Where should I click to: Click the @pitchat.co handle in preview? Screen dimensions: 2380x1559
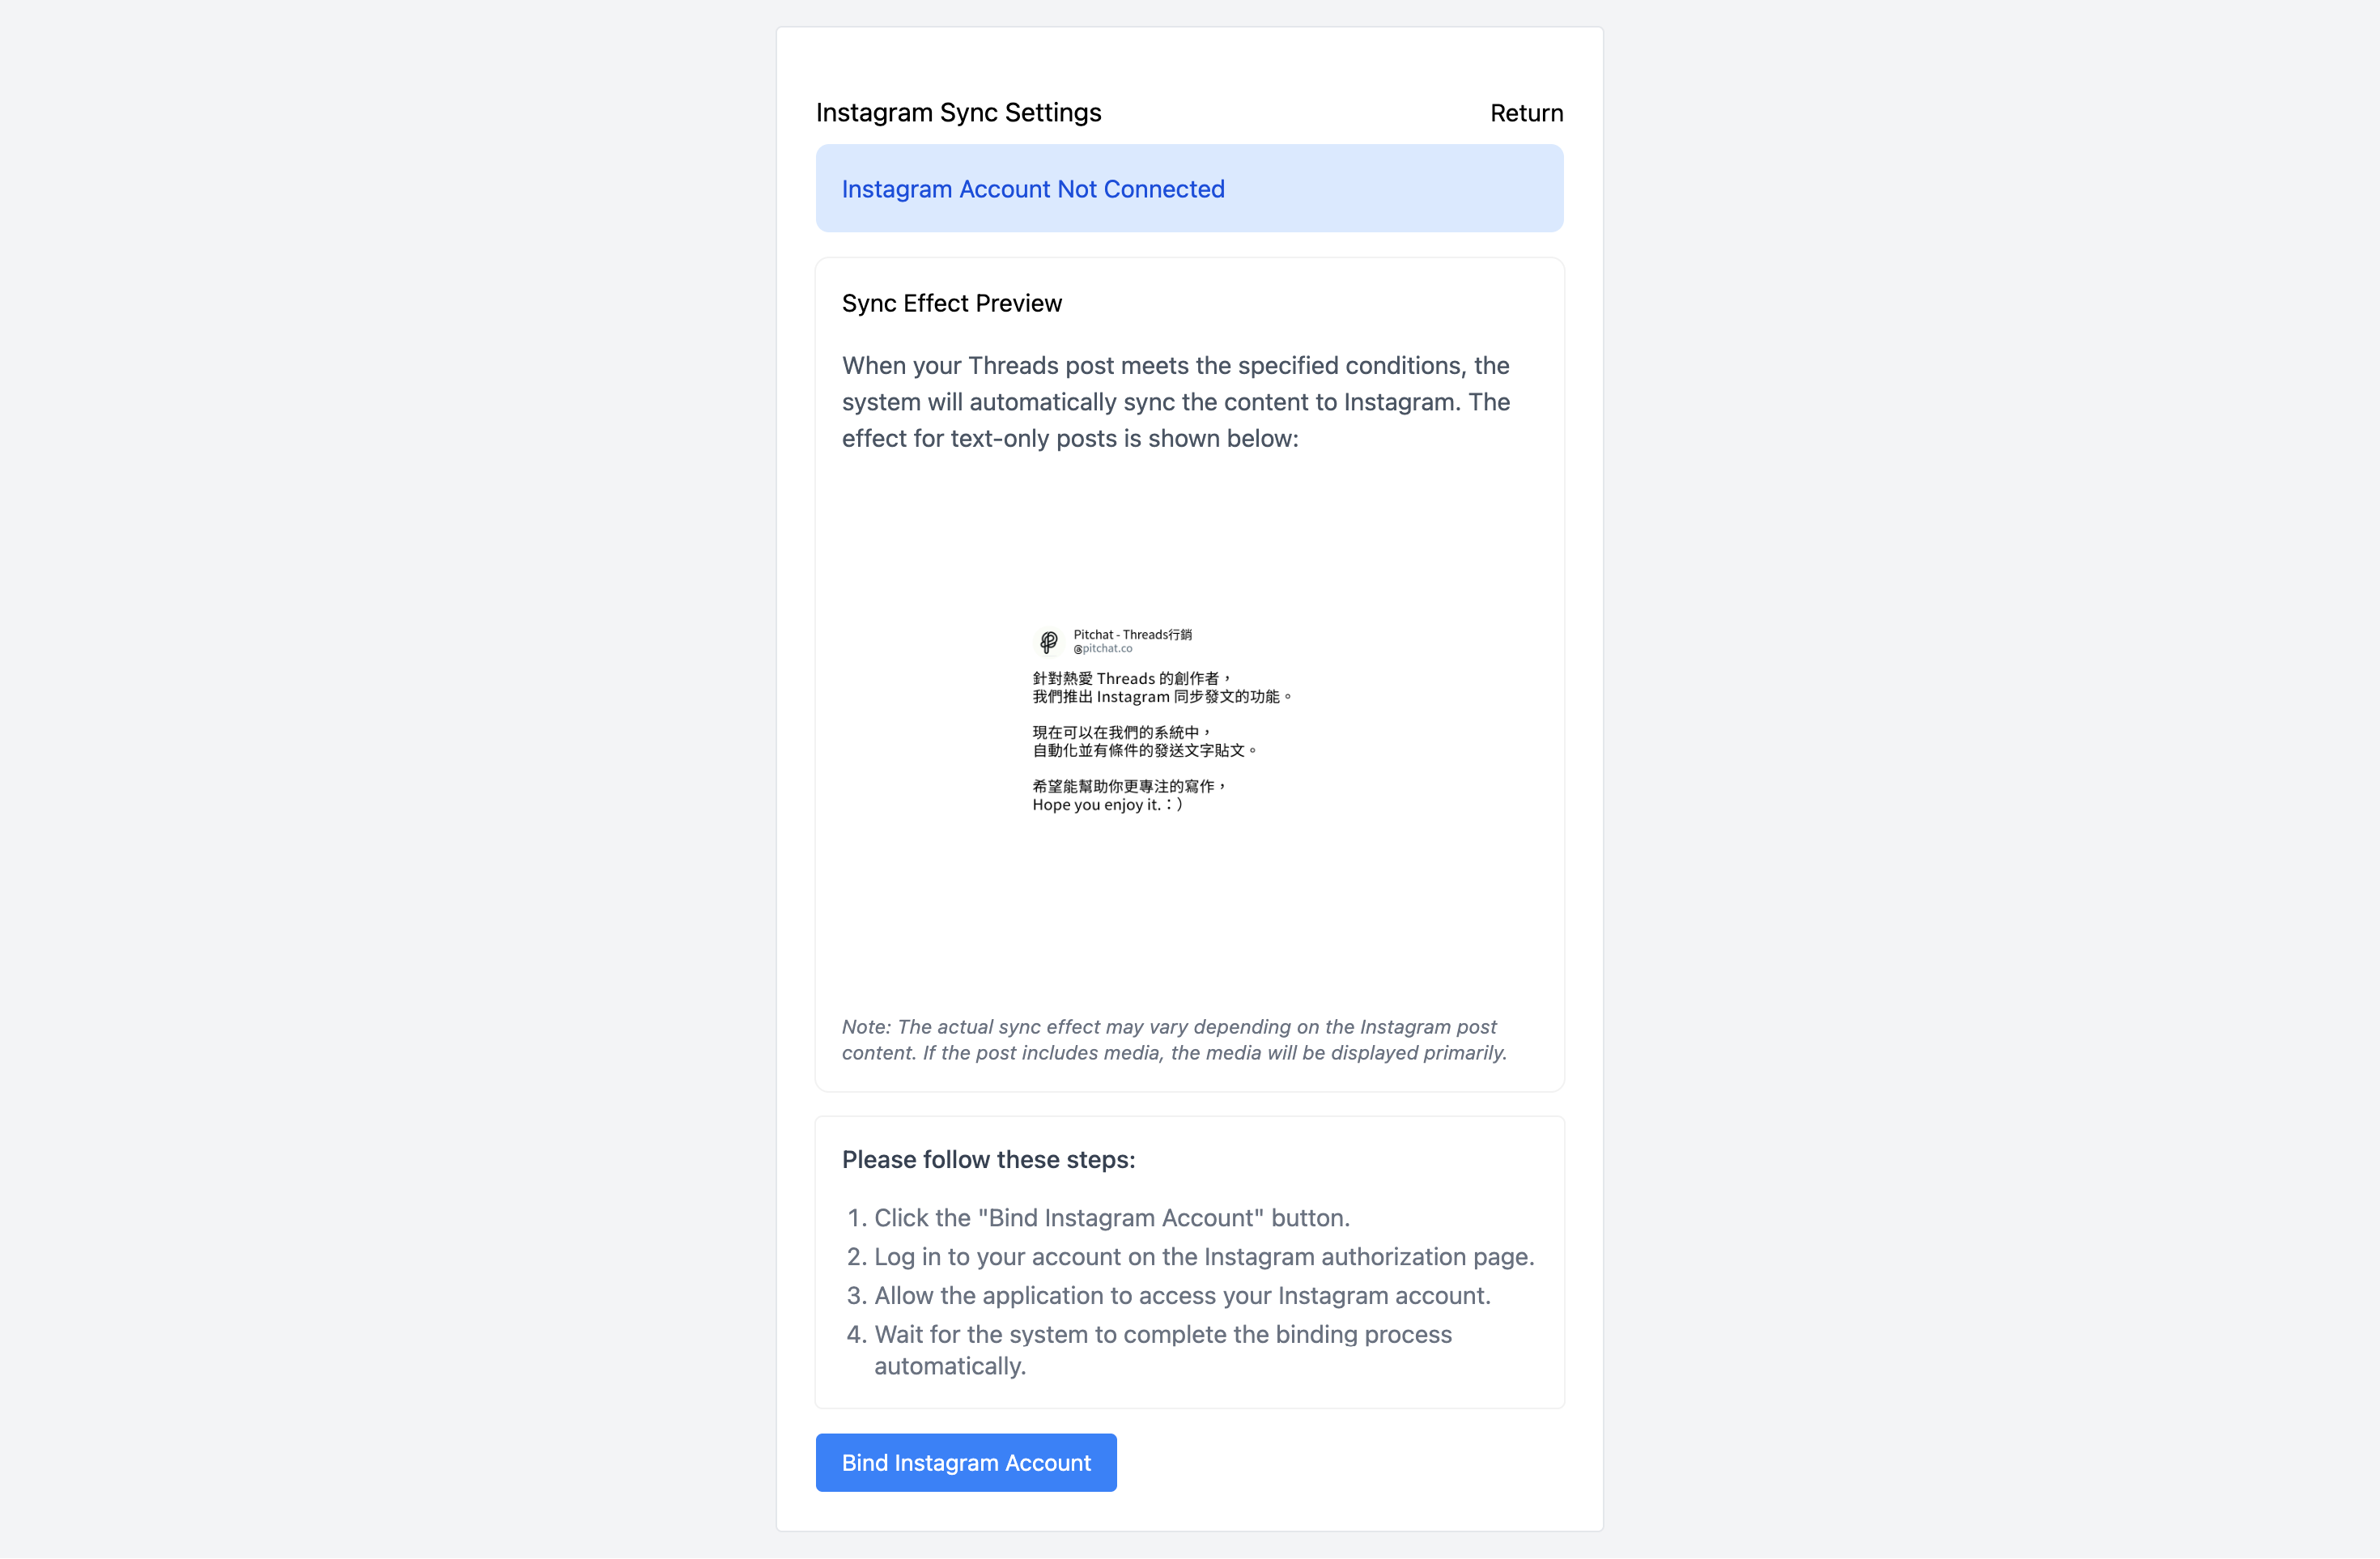1103,649
